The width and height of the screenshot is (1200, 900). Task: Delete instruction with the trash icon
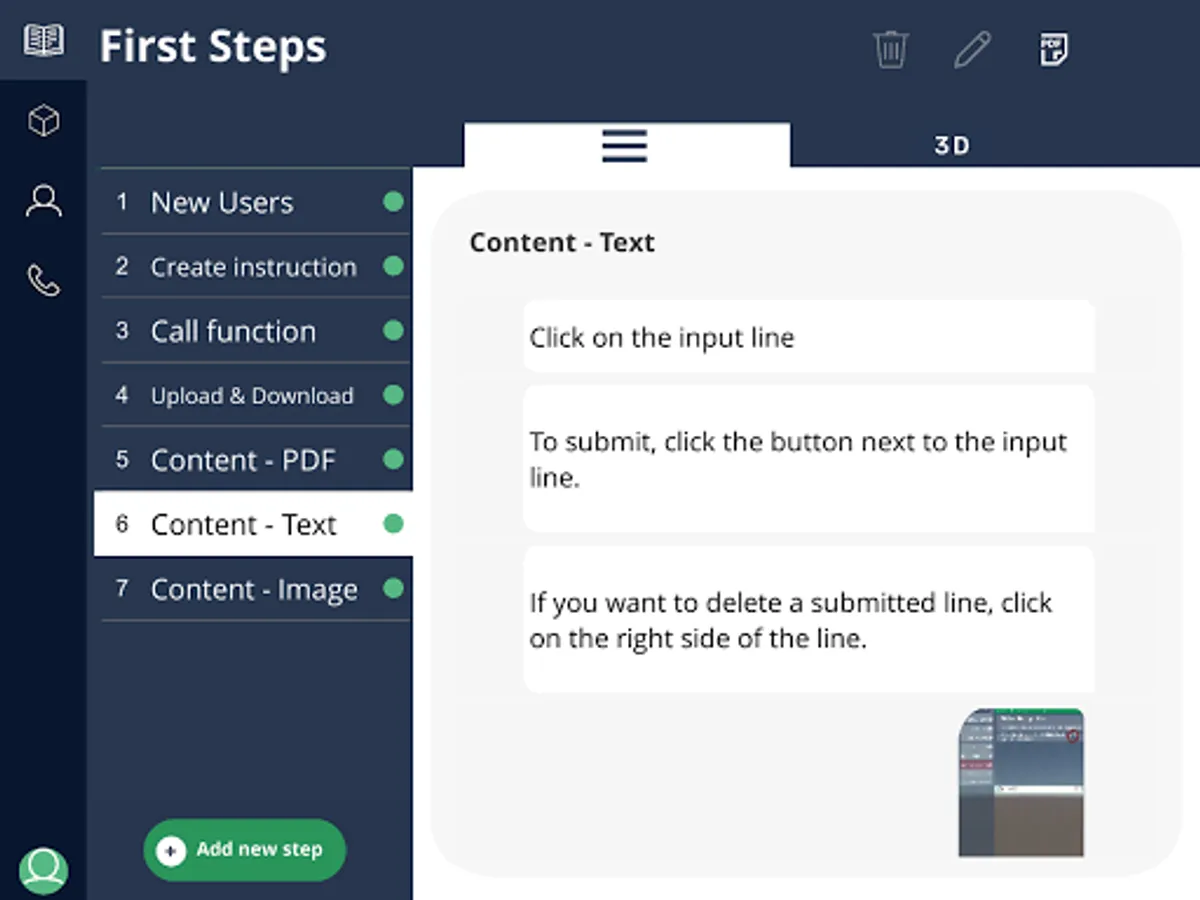[x=890, y=48]
